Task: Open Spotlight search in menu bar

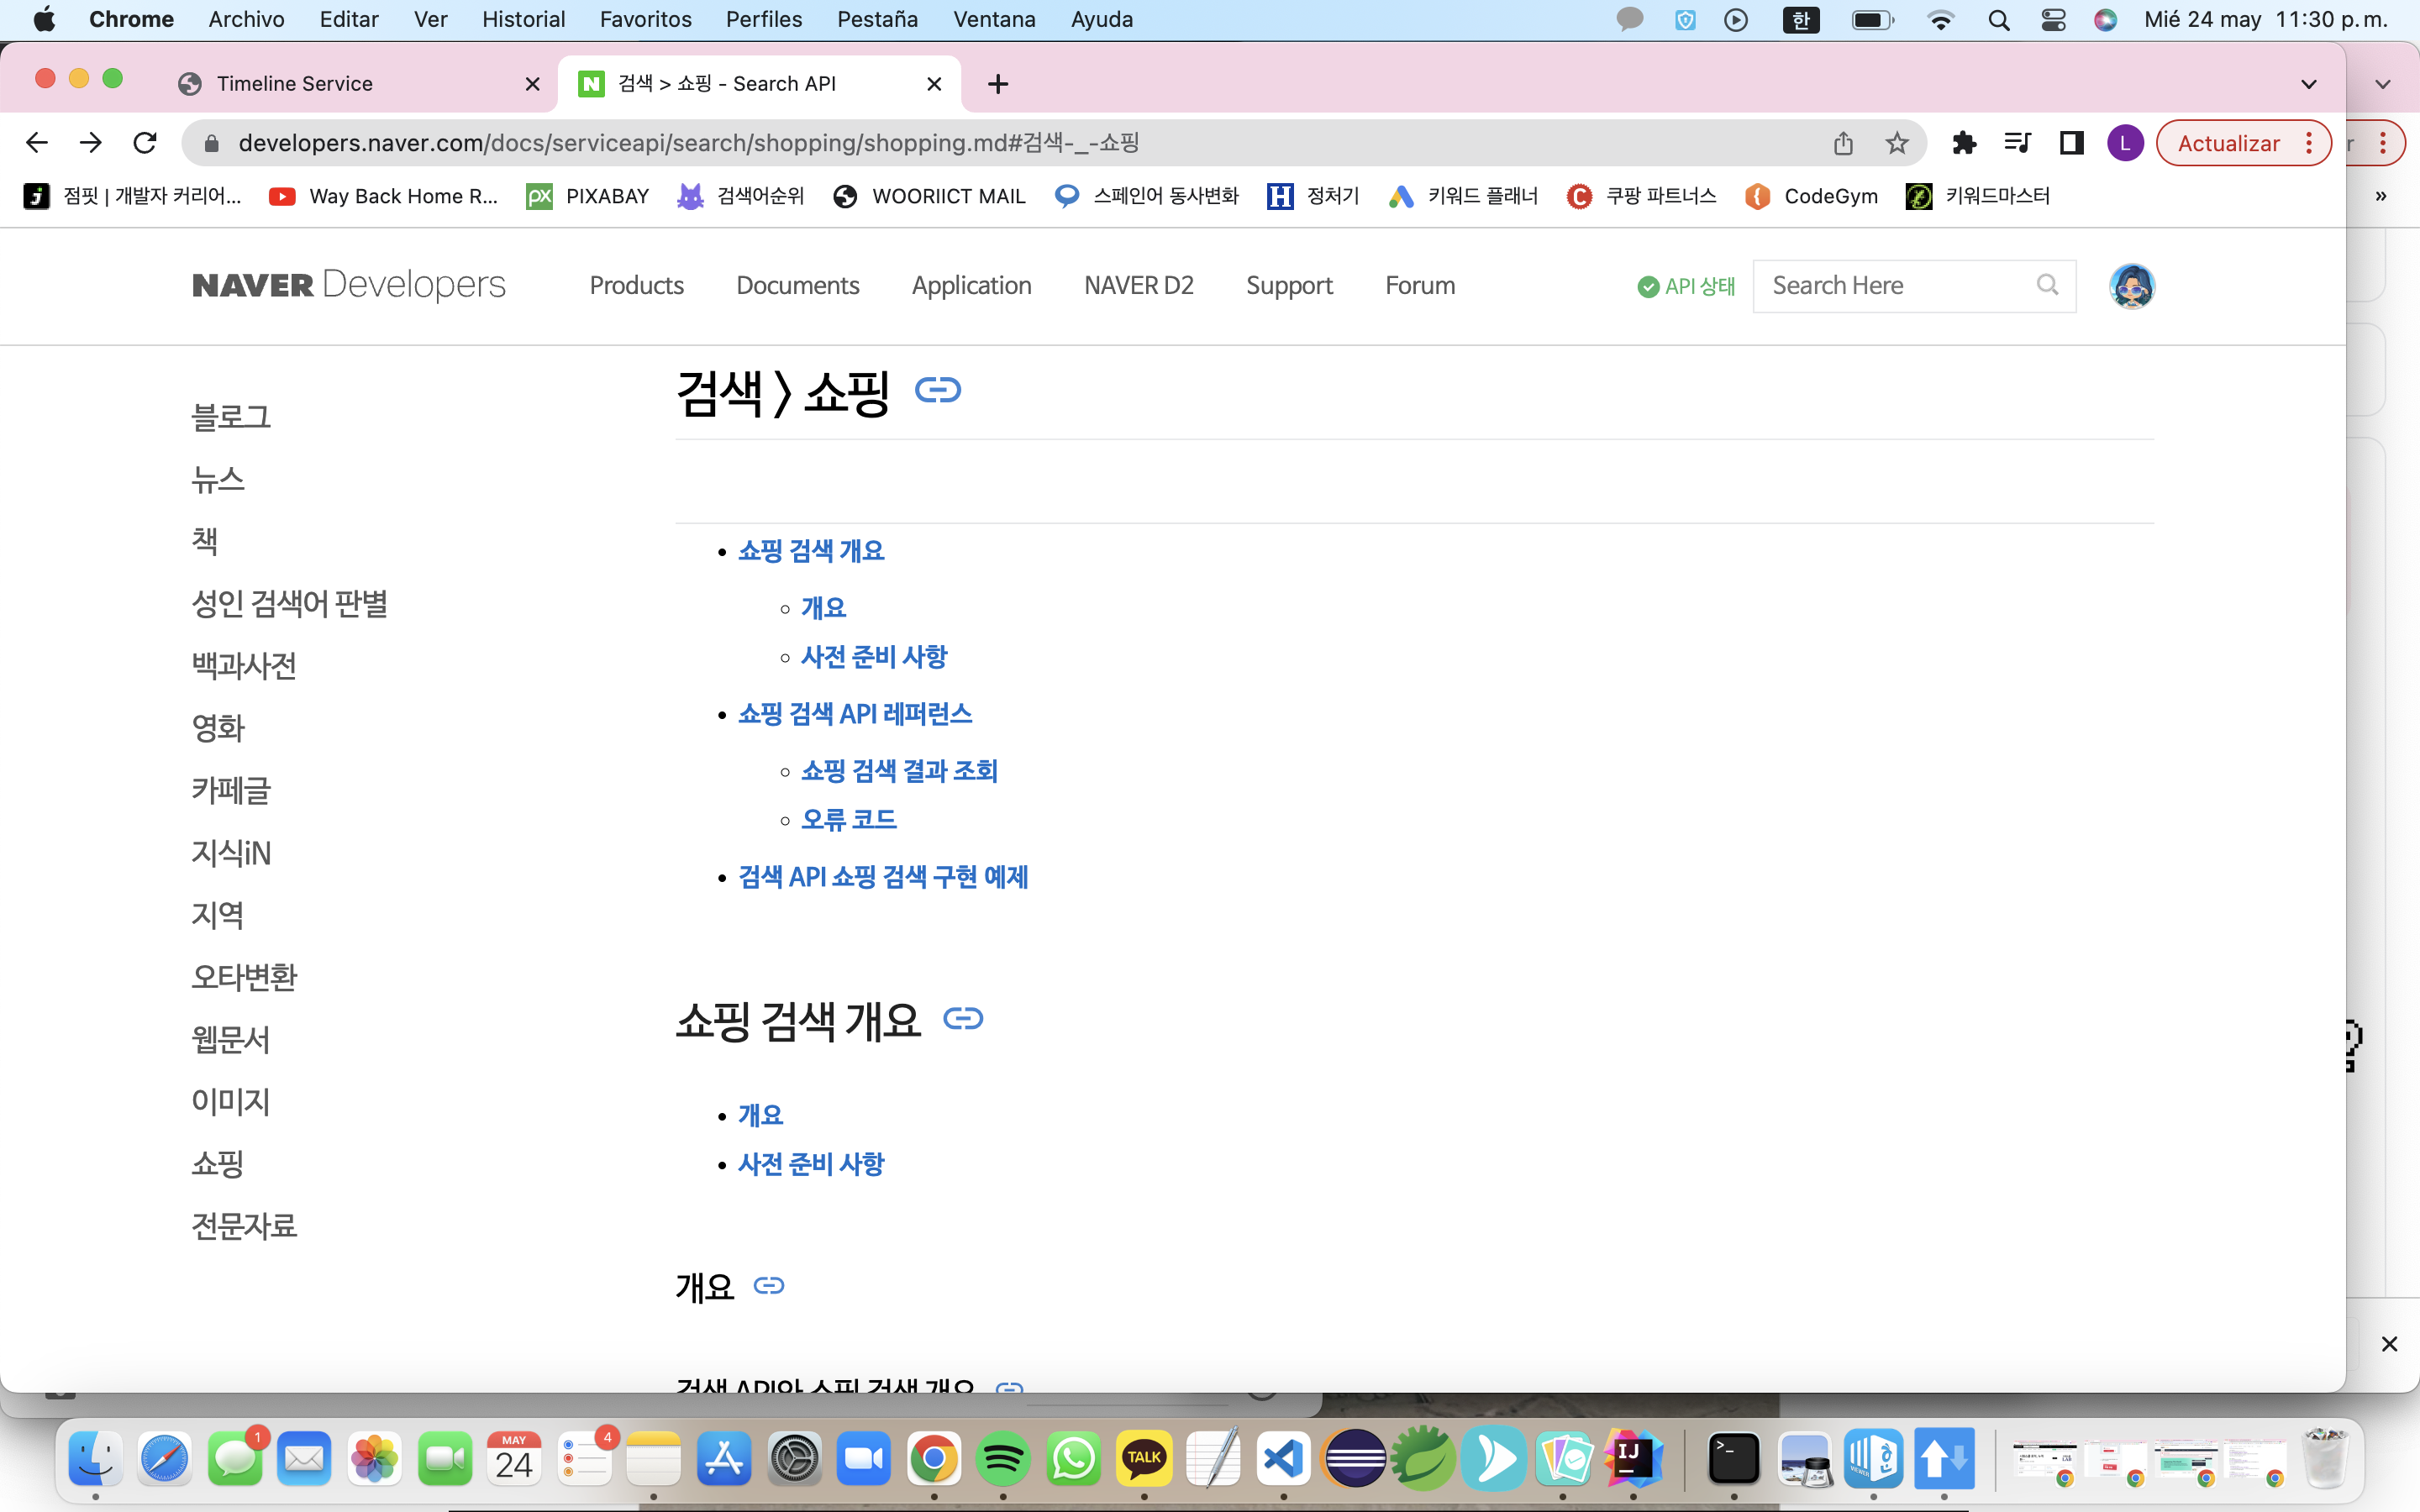Action: (x=1998, y=20)
